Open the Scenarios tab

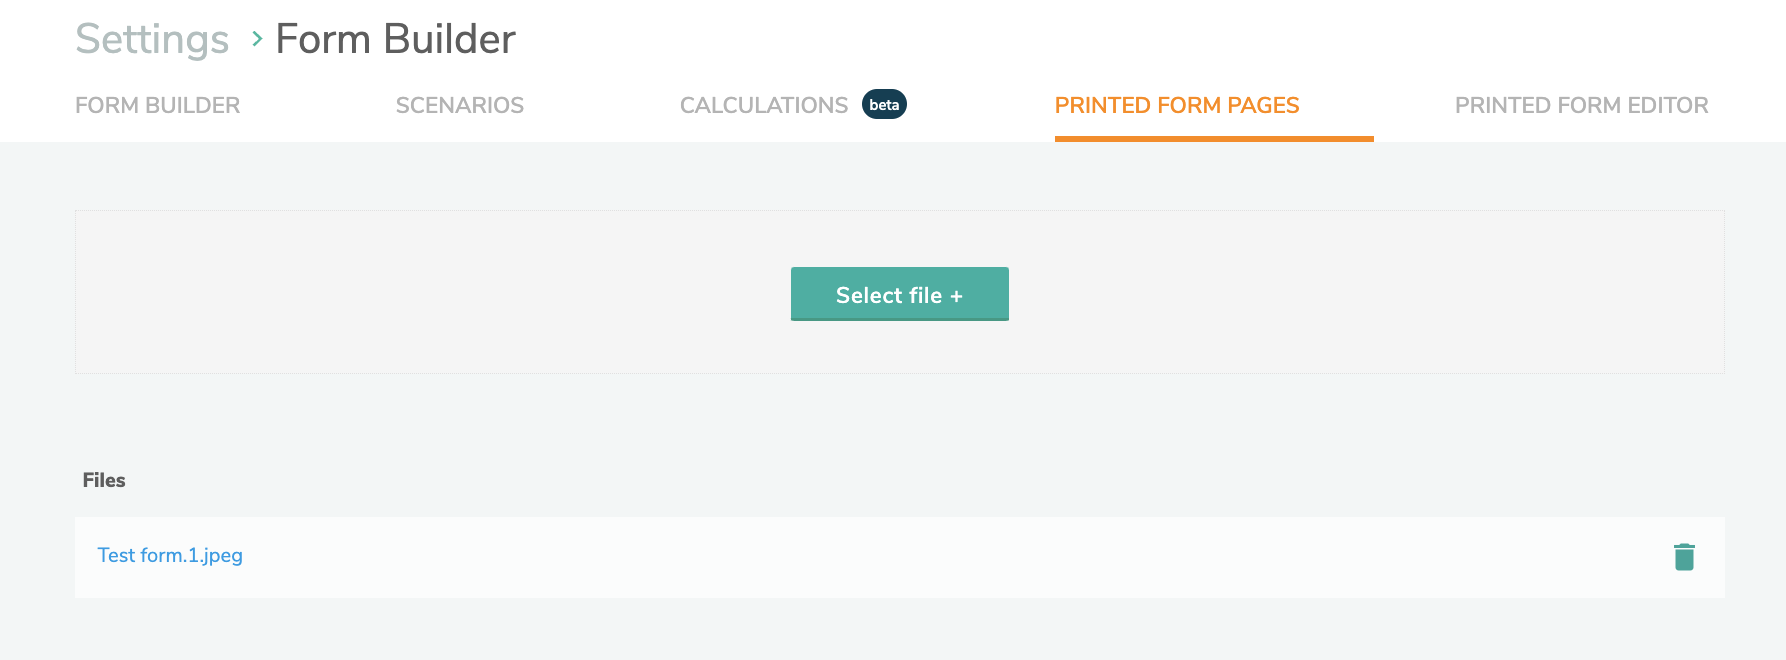click(459, 105)
